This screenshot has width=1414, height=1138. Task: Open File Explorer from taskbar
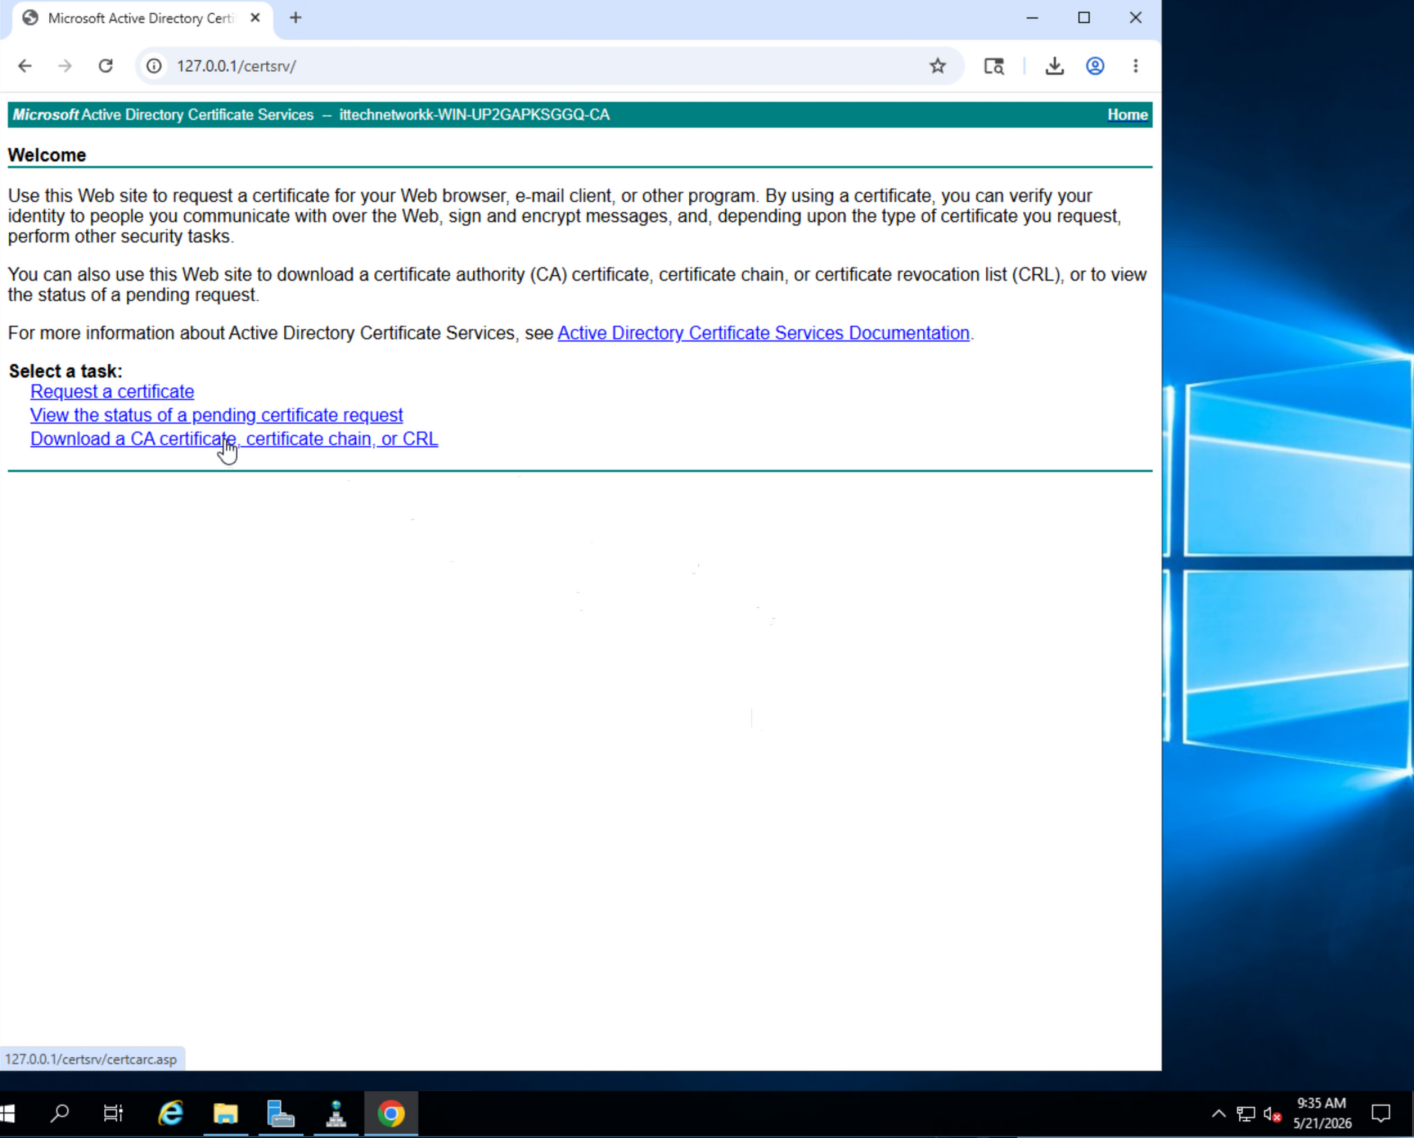(226, 1113)
